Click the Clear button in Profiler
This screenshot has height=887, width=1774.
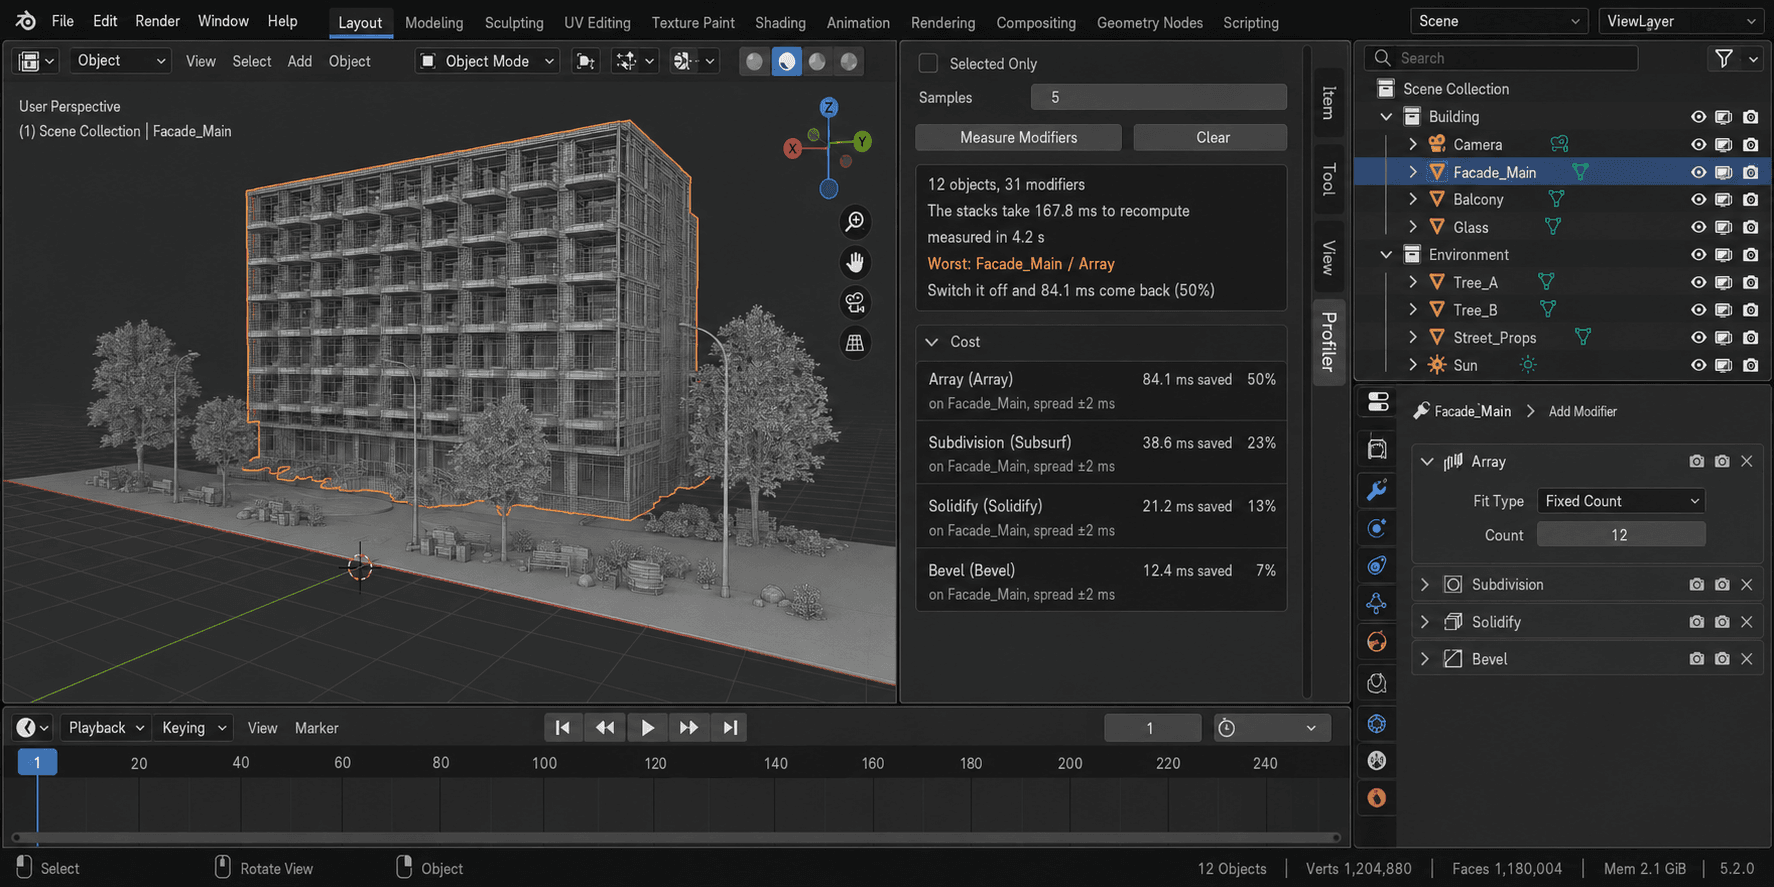(x=1212, y=138)
